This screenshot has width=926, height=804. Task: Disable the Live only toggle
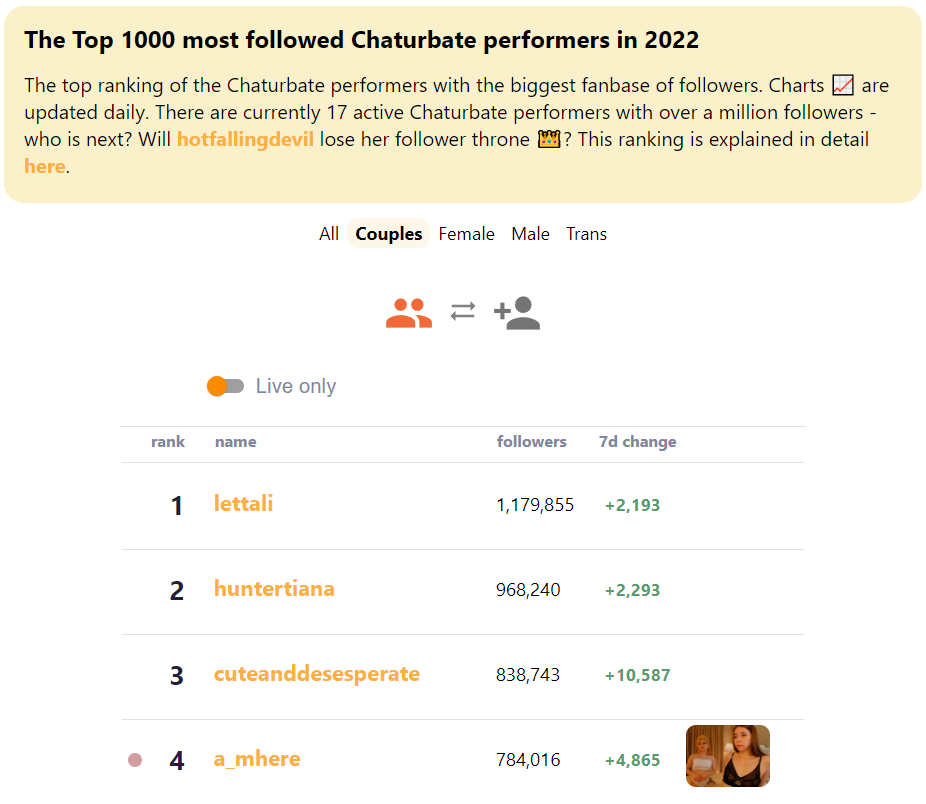[225, 385]
